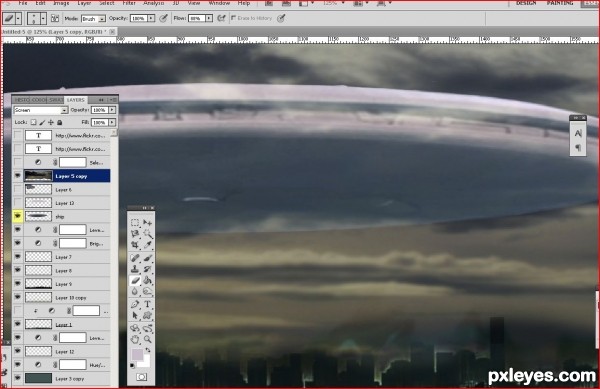The image size is (600, 389).
Task: Hide Layer 7 visibility eye
Action: pos(17,256)
